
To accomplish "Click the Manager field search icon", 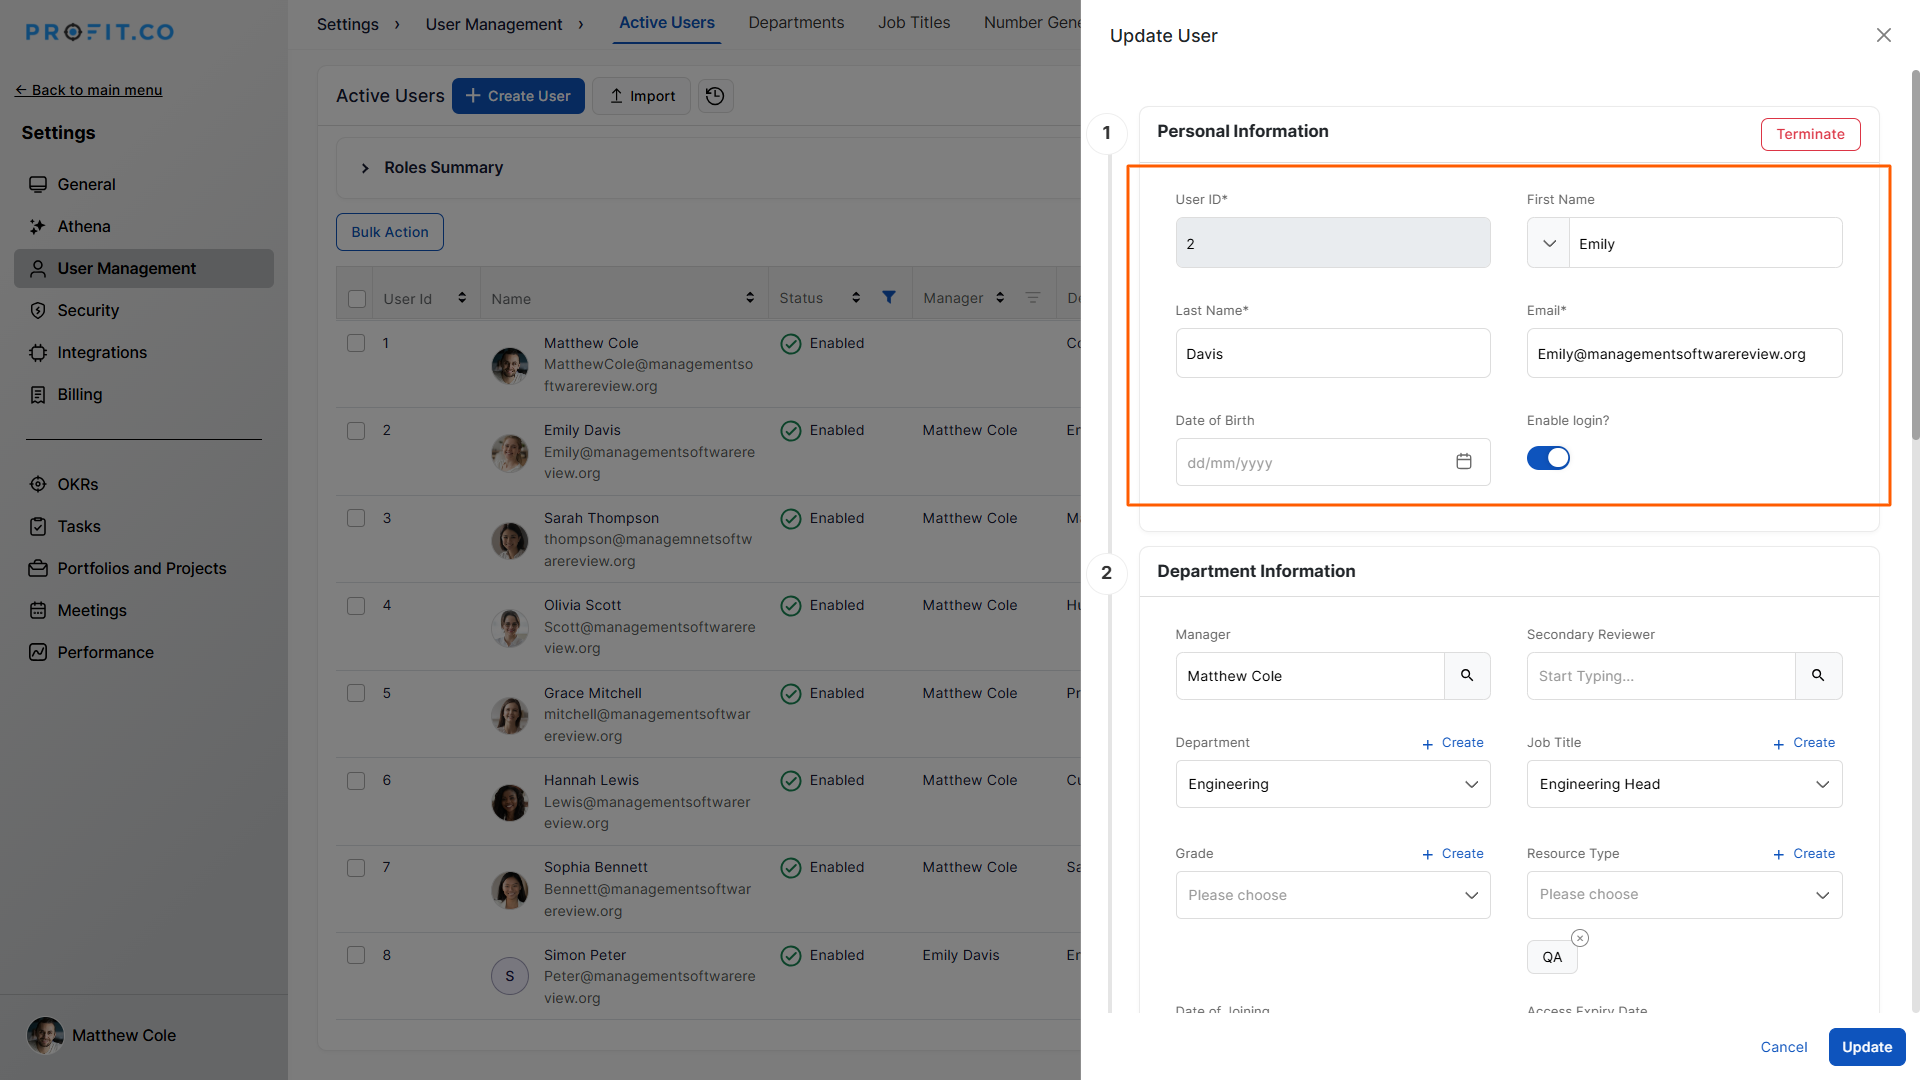I will 1466,676.
